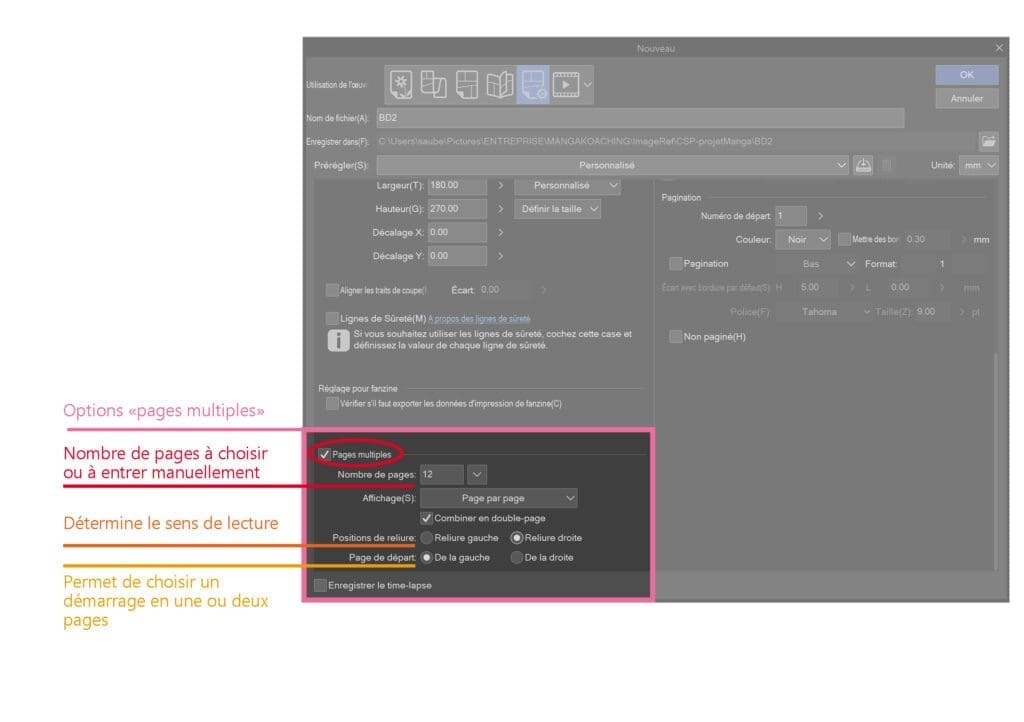Open the Police Tahoma font dropdown

coord(826,312)
